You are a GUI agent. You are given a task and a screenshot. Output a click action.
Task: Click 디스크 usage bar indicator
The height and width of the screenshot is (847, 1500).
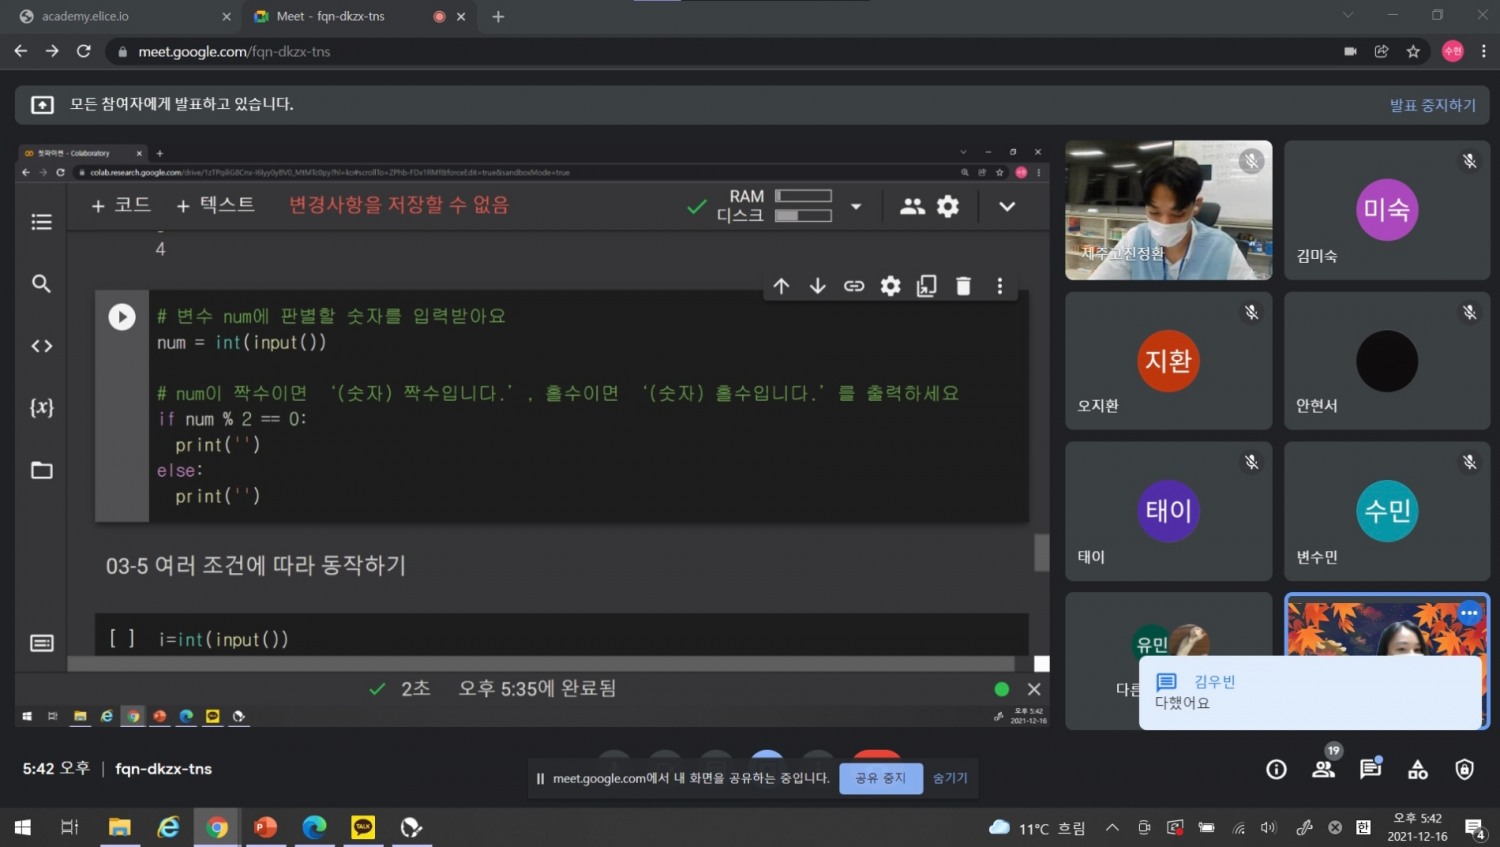pyautogui.click(x=803, y=215)
